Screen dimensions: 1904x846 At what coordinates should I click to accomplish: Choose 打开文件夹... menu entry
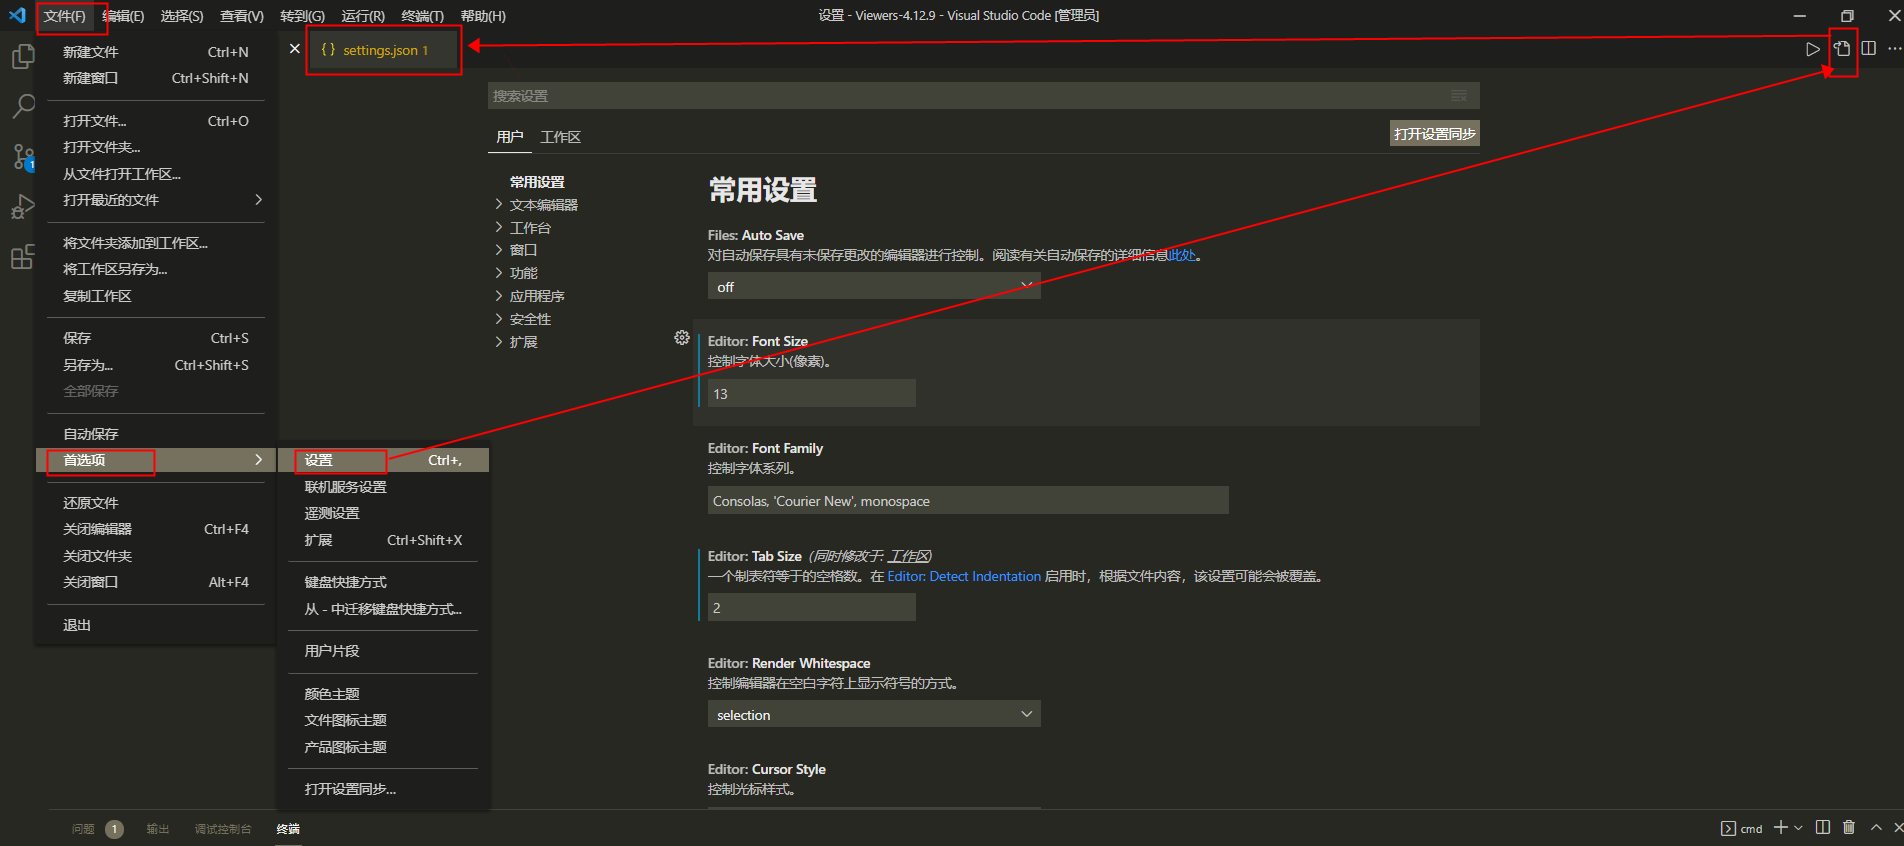[x=155, y=147]
